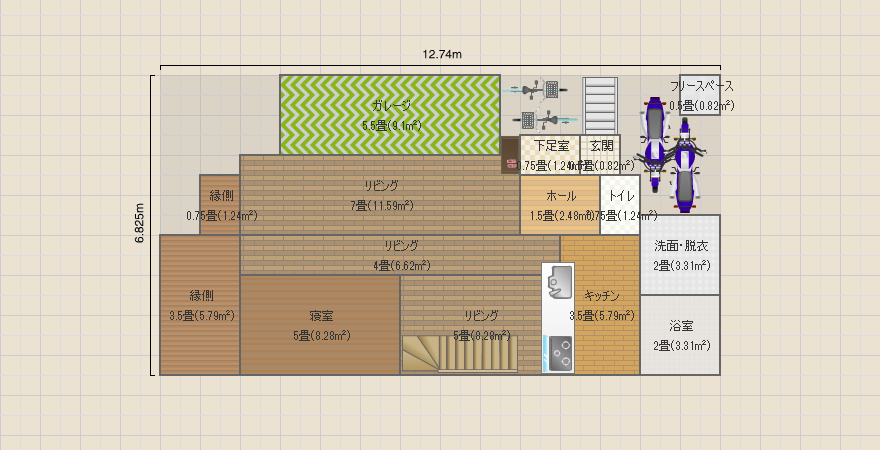Image resolution: width=880 pixels, height=450 pixels.
Task: Select the green zigzag ガレージ room
Action: coord(390,114)
